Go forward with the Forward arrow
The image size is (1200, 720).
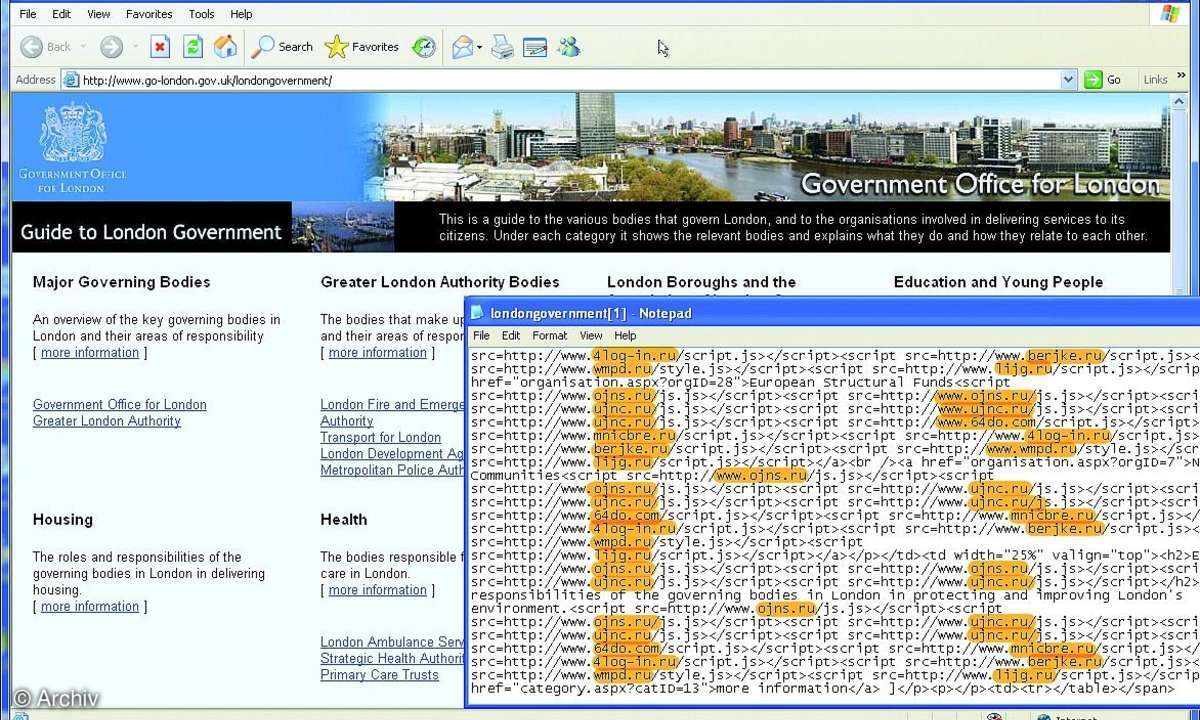pyautogui.click(x=111, y=47)
